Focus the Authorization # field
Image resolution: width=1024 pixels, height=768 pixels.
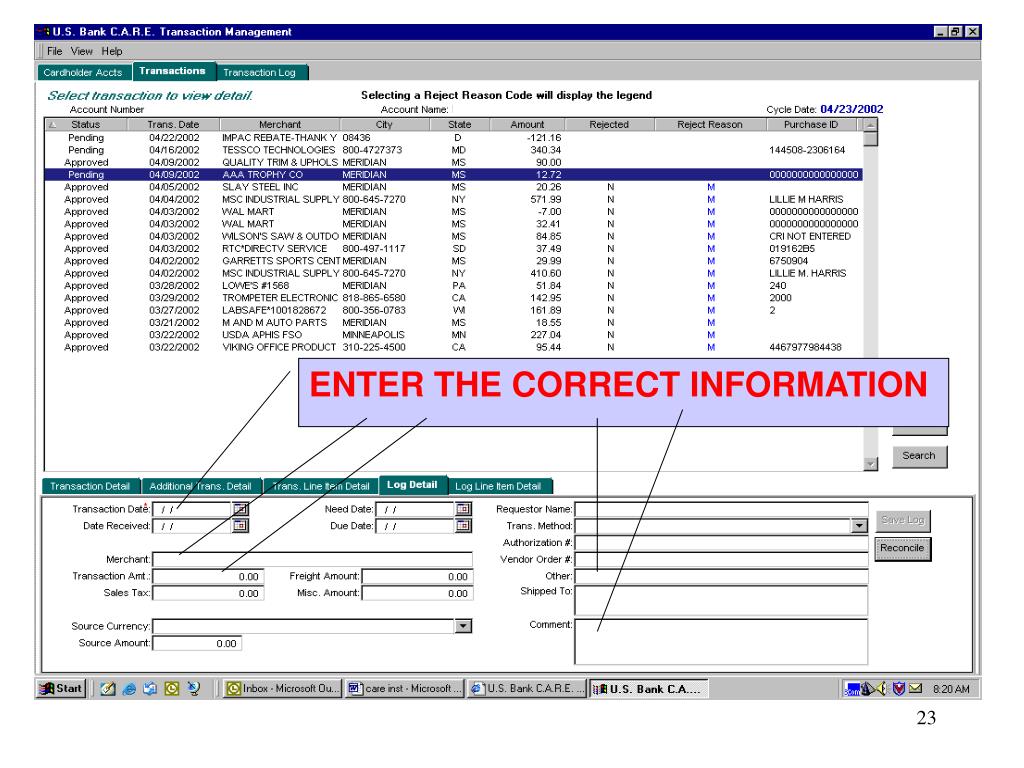(x=722, y=543)
